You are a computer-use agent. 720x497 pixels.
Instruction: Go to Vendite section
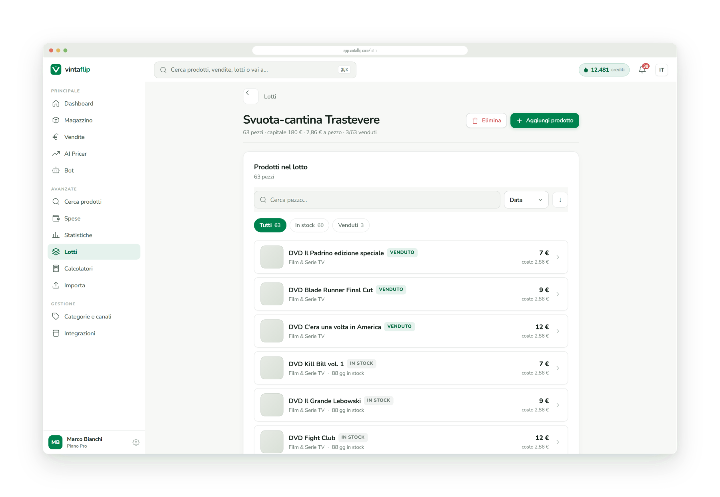[94, 137]
